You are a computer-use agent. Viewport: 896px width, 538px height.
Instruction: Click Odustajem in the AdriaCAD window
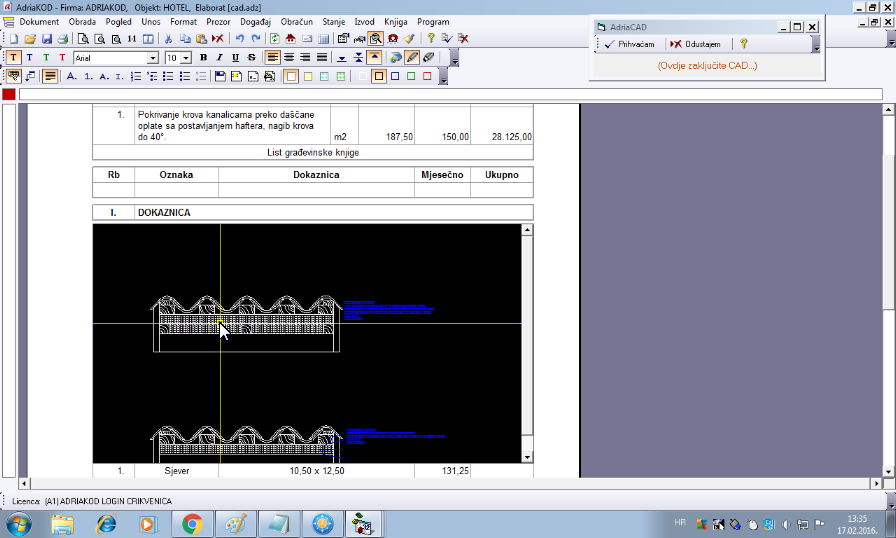click(695, 44)
